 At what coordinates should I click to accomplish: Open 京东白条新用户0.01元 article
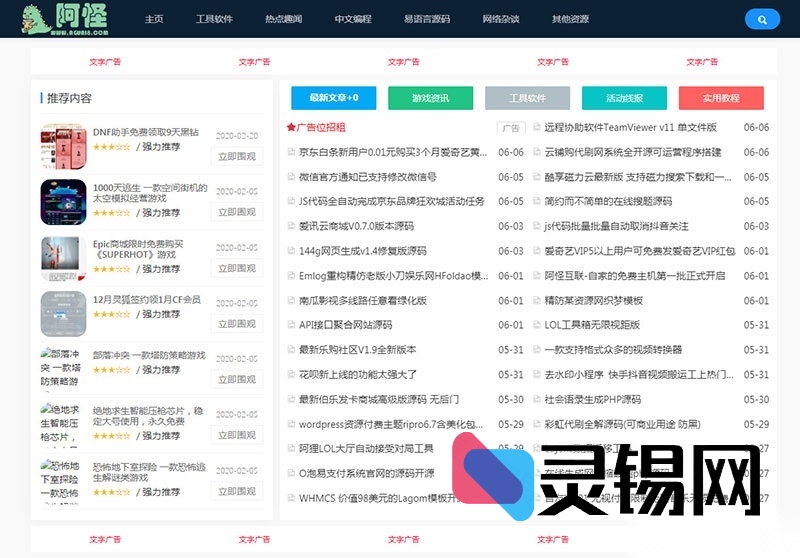pyautogui.click(x=393, y=152)
